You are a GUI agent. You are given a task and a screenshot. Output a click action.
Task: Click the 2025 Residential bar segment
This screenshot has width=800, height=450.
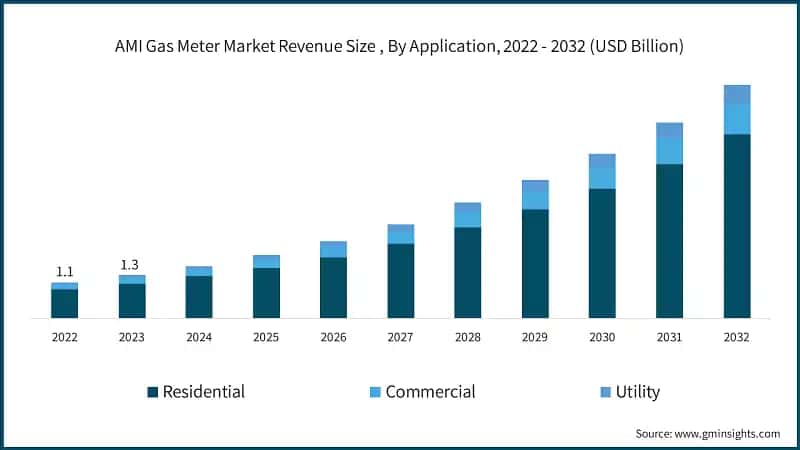click(x=266, y=293)
